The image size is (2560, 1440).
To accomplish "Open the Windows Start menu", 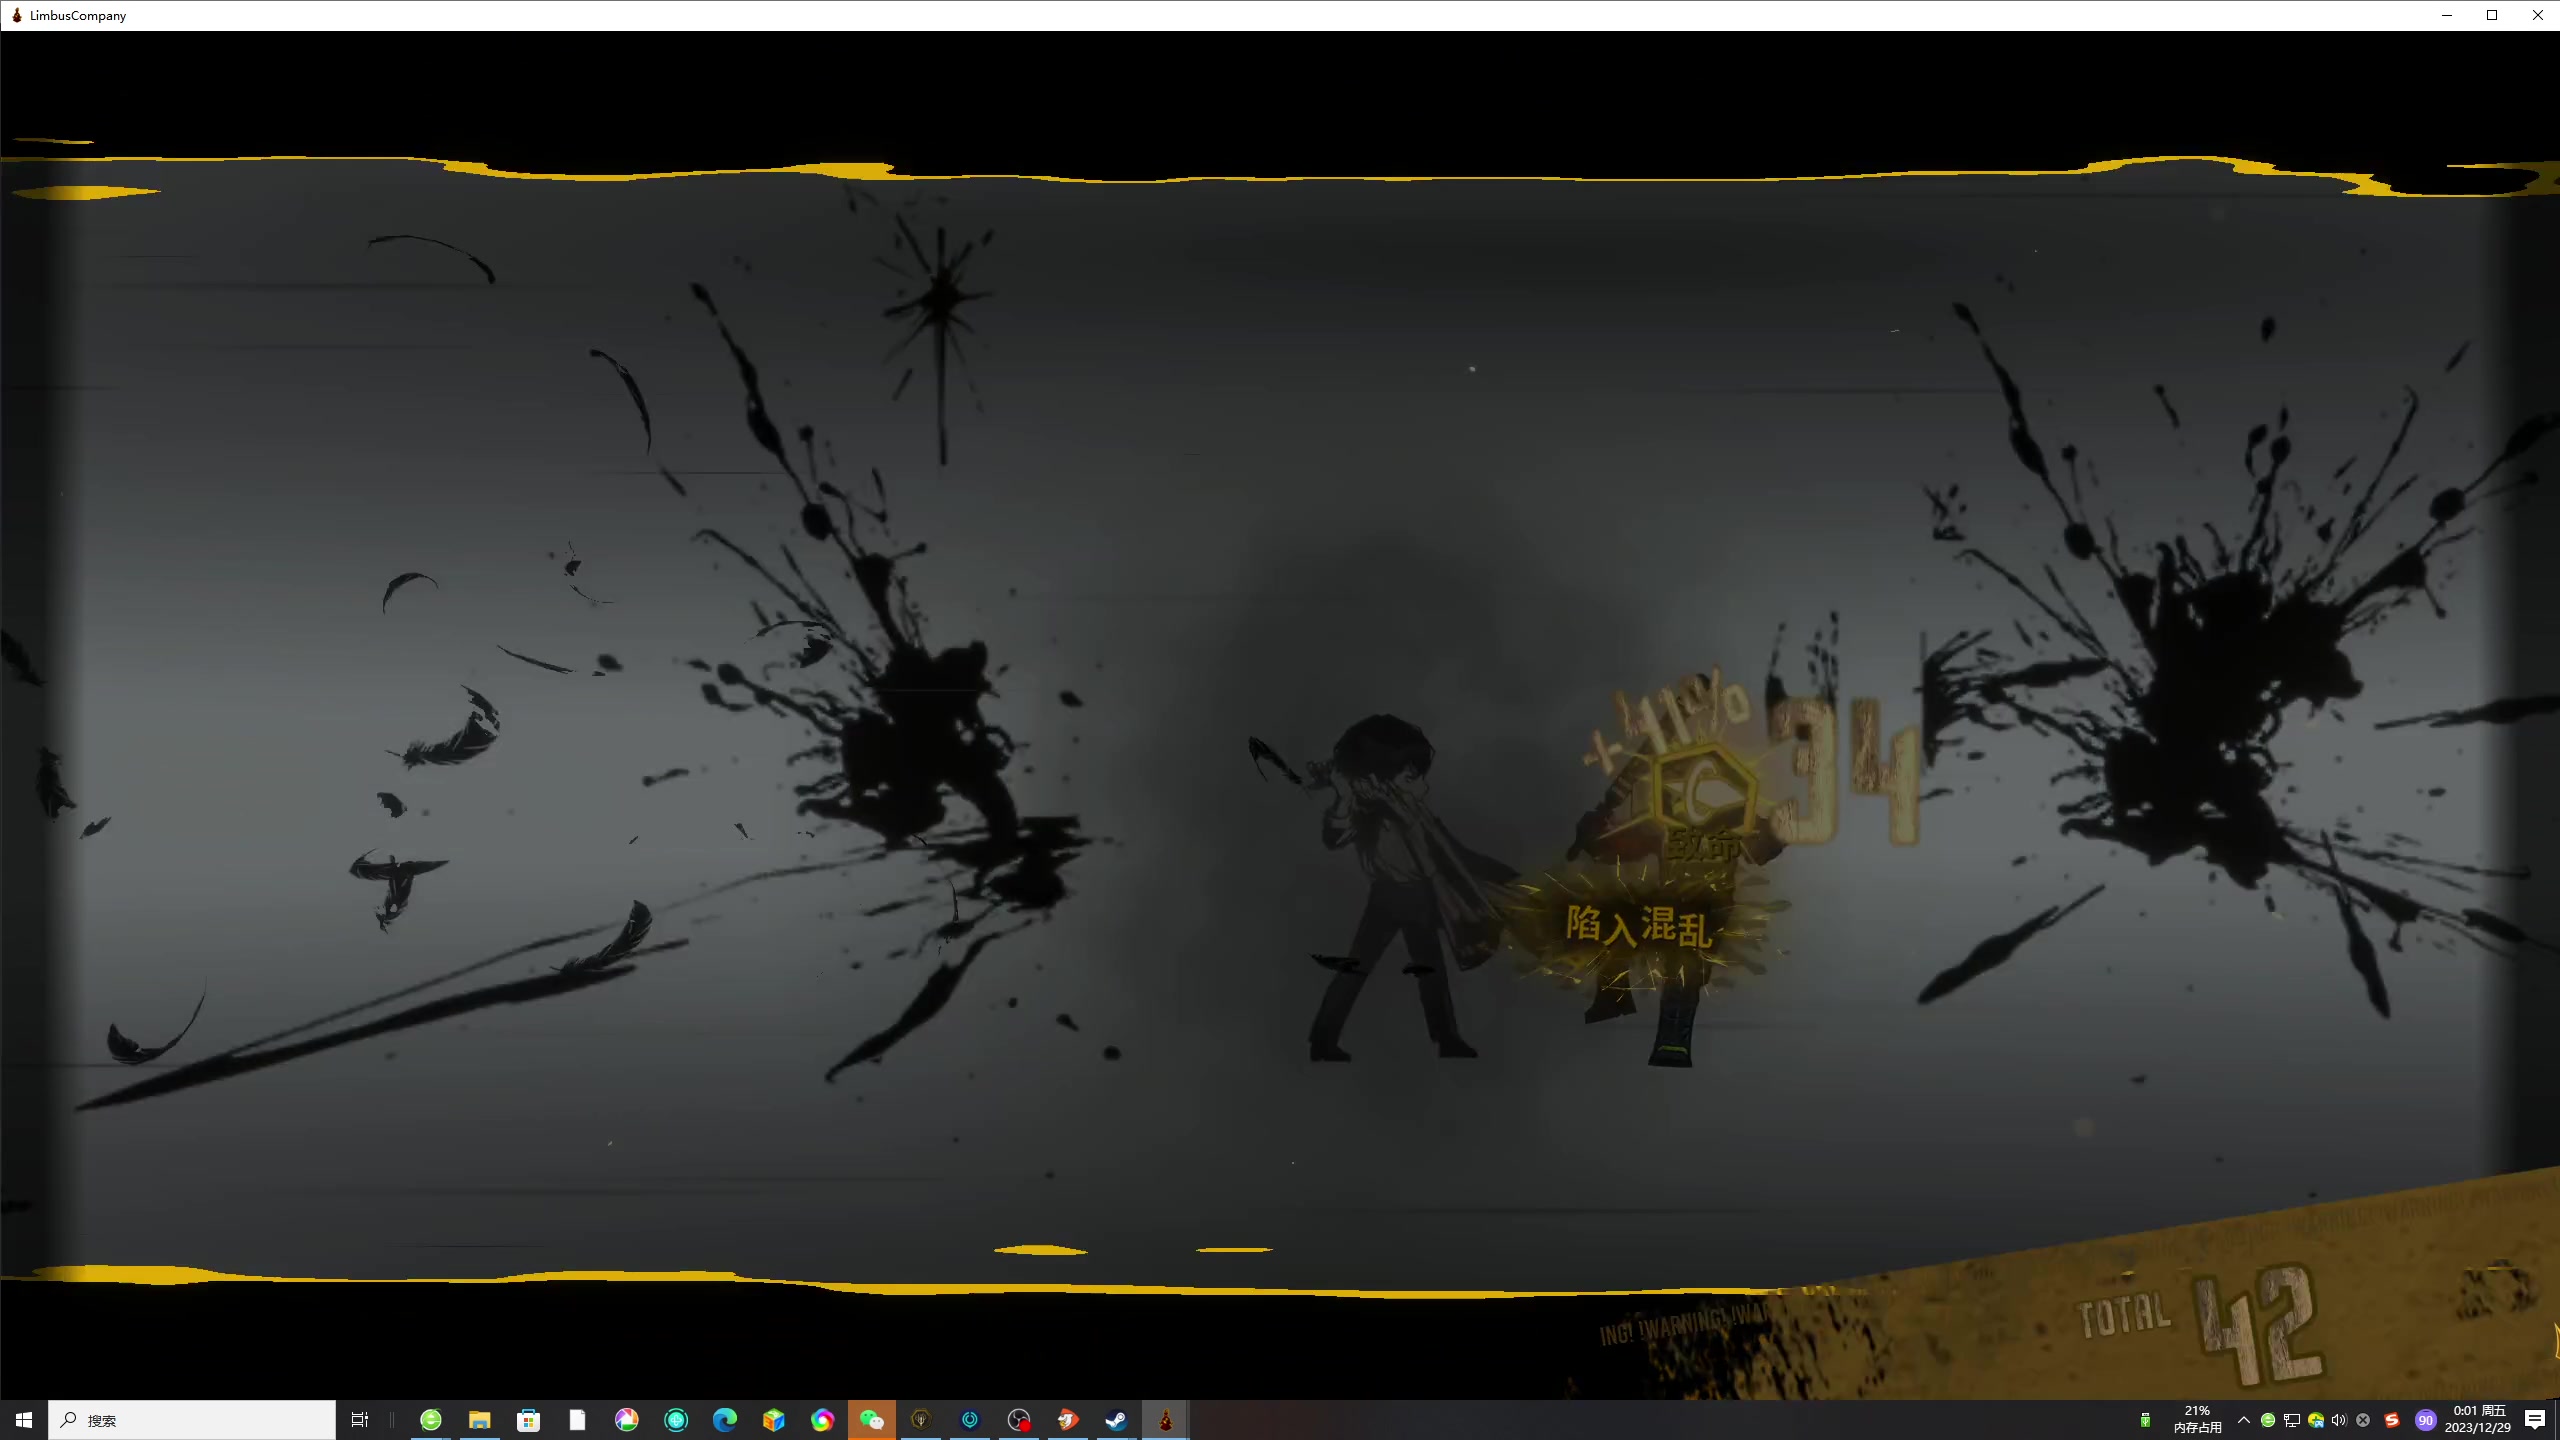I will click(x=24, y=1420).
